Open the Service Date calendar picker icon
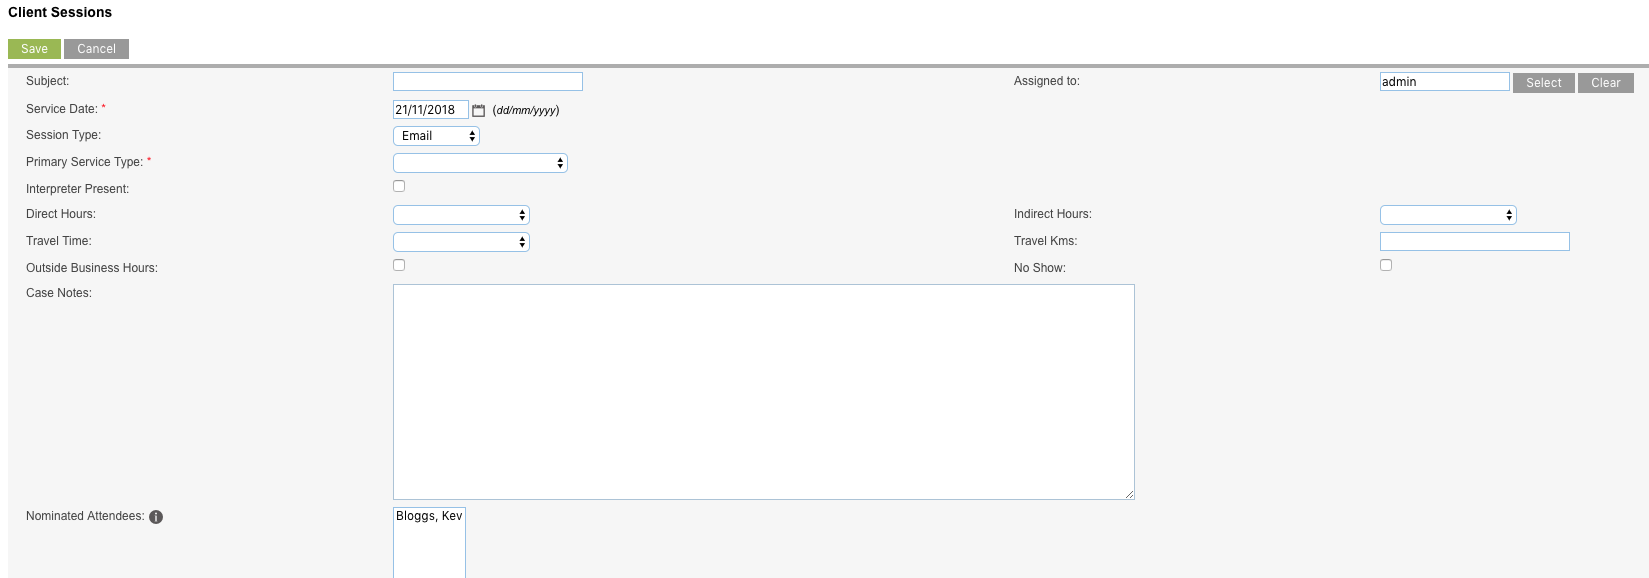 tap(478, 110)
